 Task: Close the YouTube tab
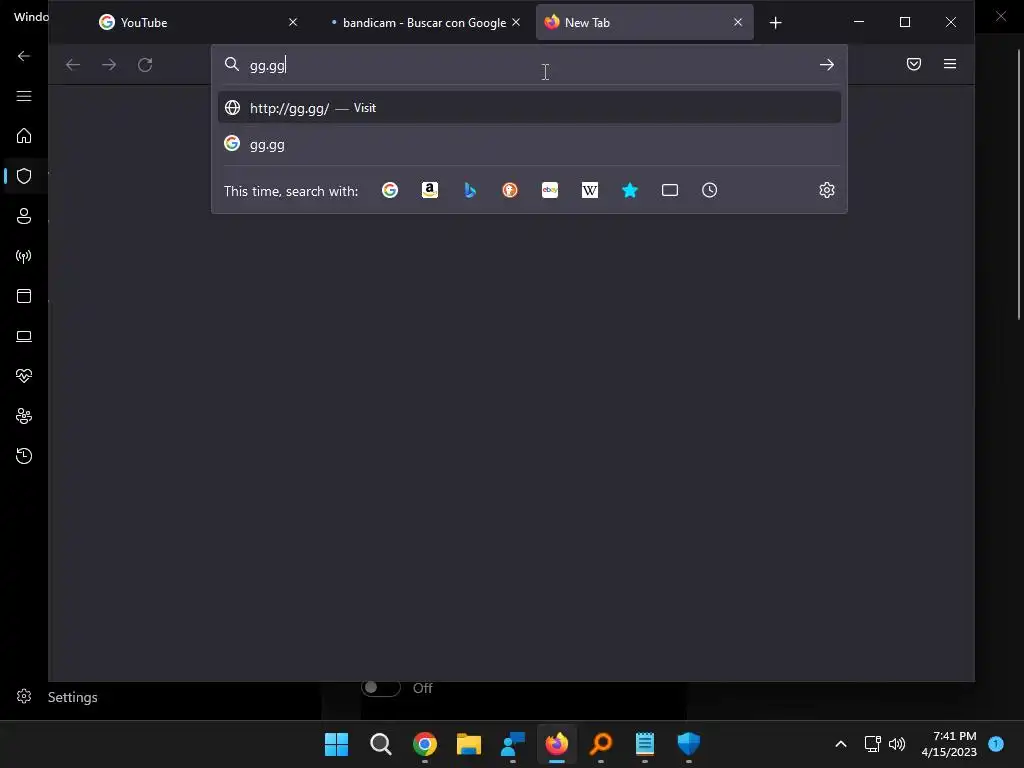point(293,22)
